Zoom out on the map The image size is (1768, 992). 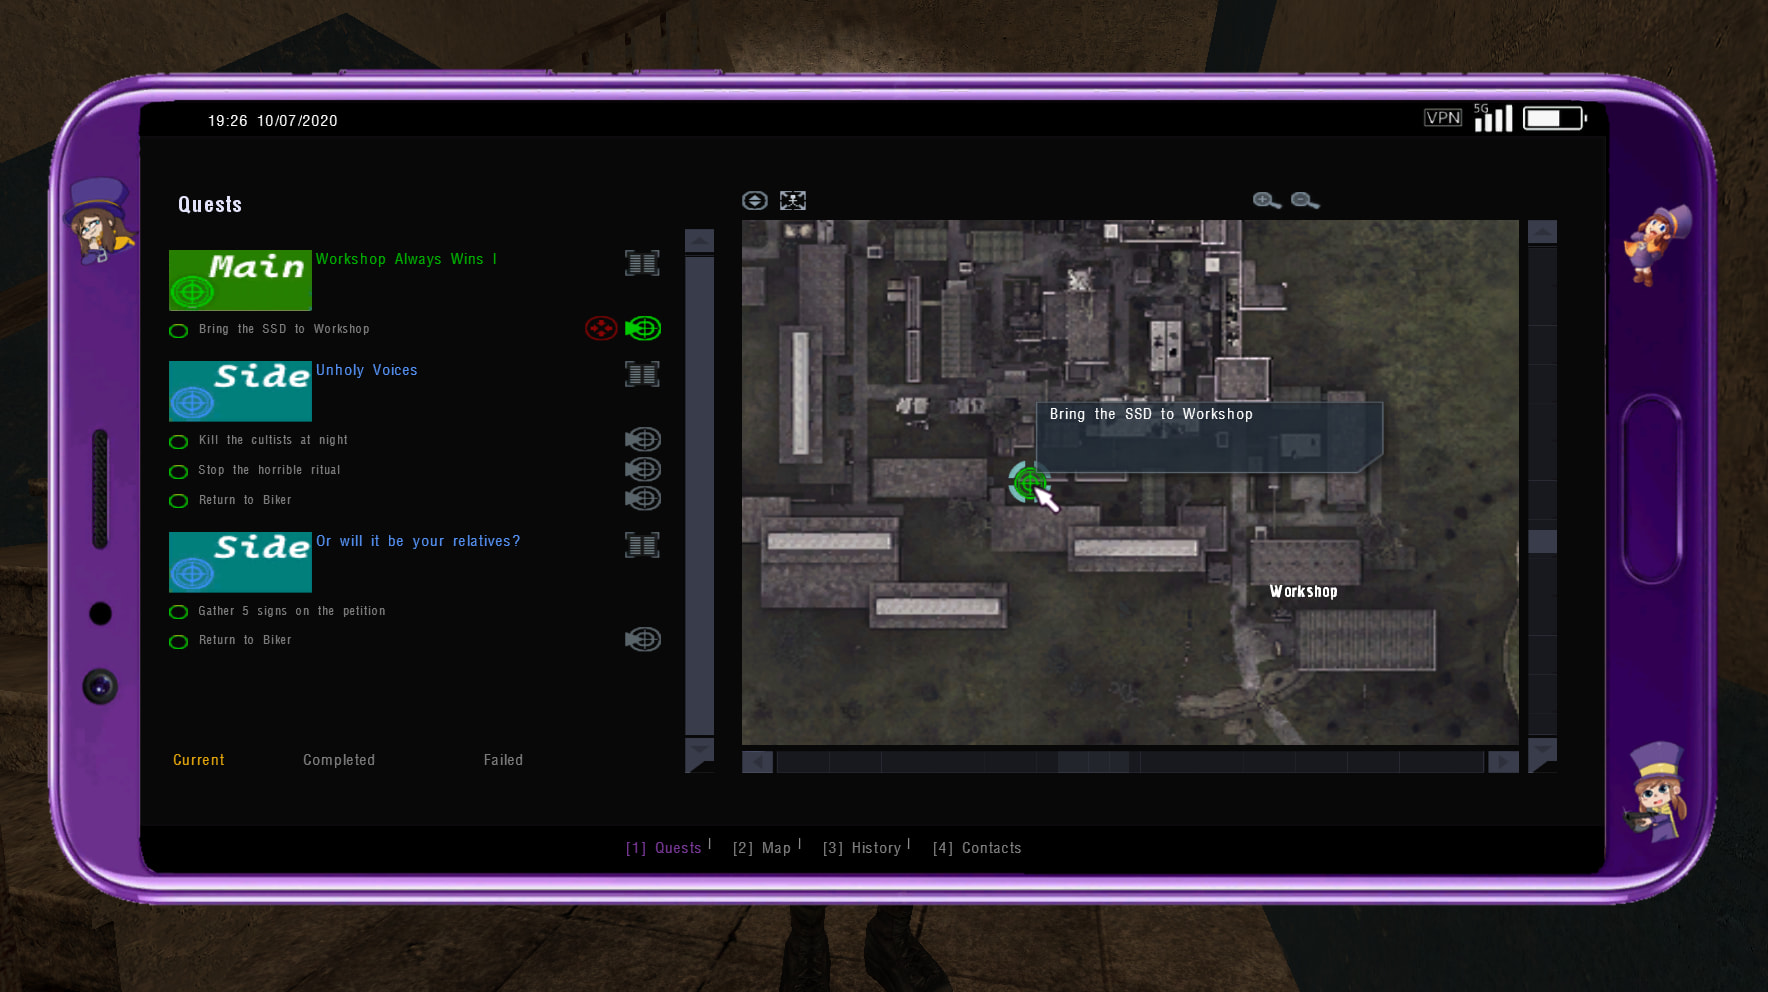pyautogui.click(x=1304, y=201)
